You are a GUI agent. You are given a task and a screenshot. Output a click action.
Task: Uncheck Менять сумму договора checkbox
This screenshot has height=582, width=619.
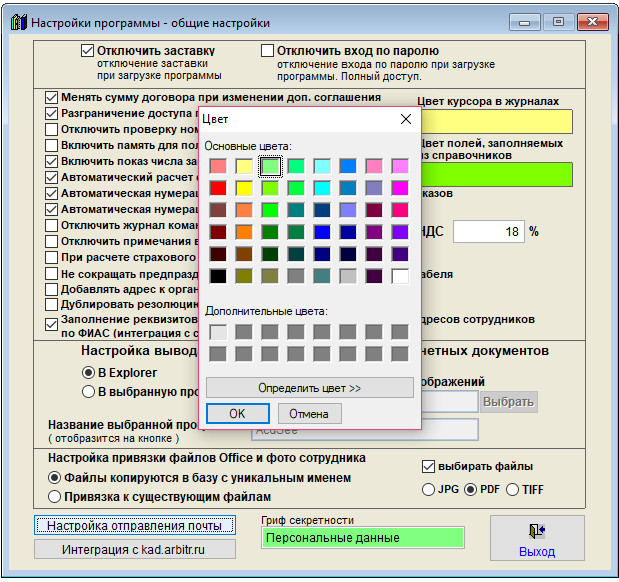pyautogui.click(x=52, y=98)
